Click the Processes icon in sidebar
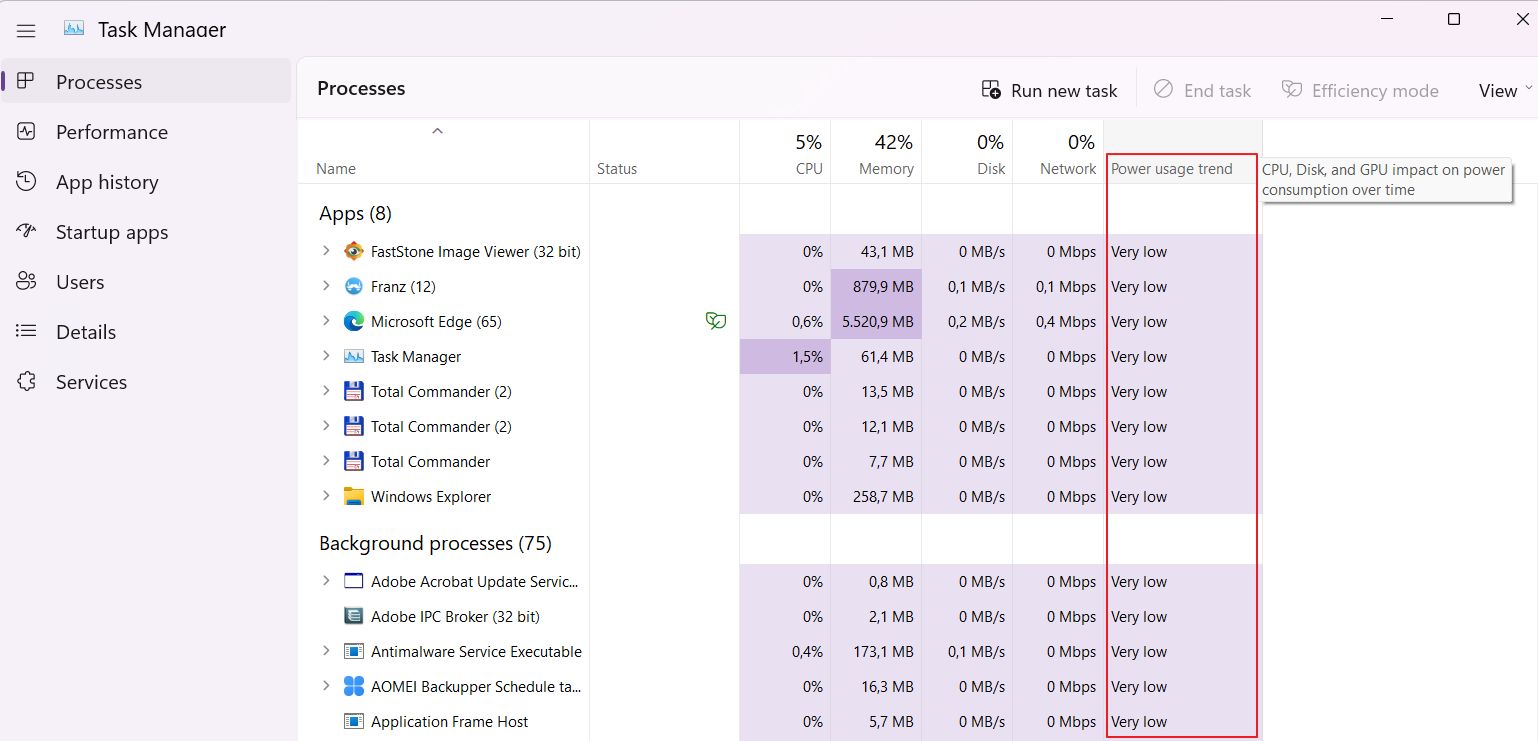 (27, 82)
